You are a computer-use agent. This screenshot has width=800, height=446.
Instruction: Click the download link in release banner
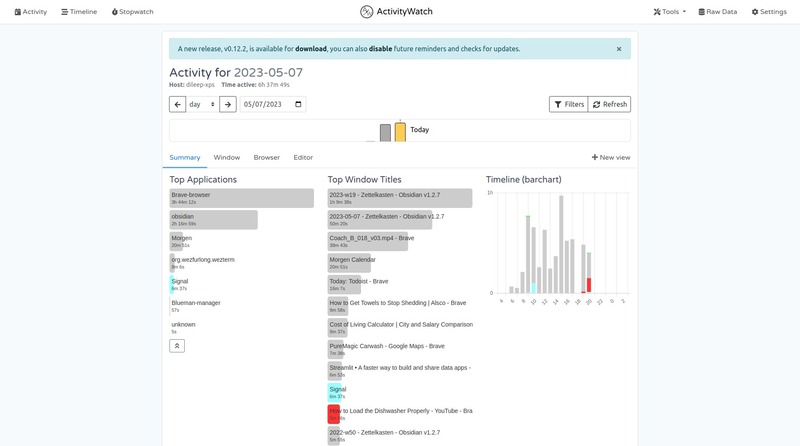point(311,49)
